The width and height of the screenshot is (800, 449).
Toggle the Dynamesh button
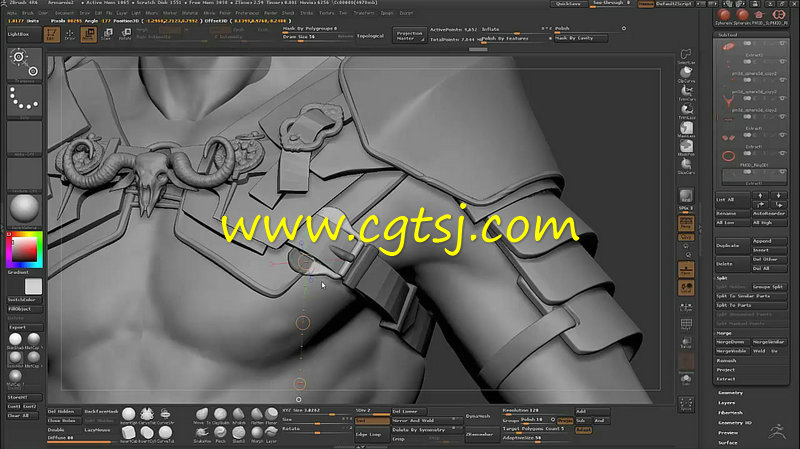pyautogui.click(x=478, y=416)
